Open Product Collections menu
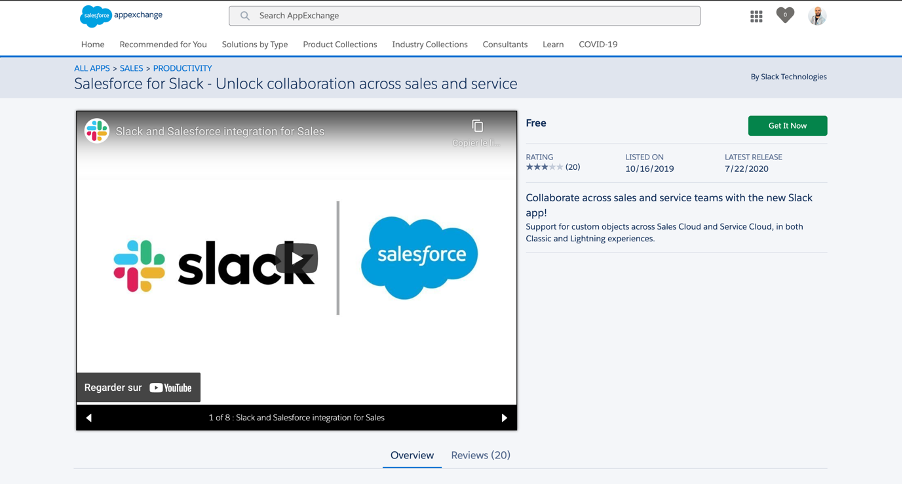The width and height of the screenshot is (902, 484). [x=340, y=44]
